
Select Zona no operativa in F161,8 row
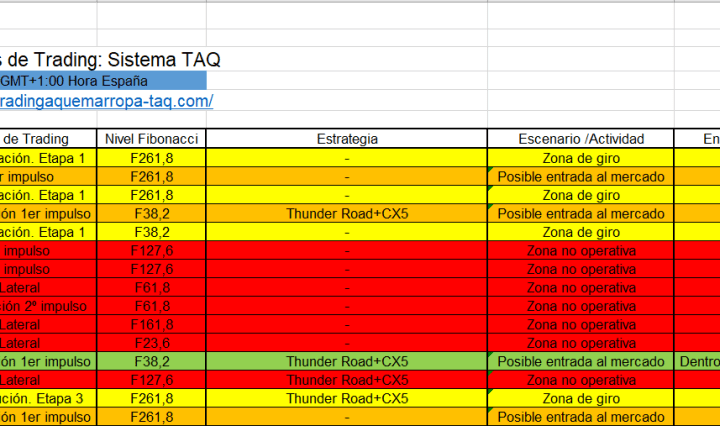point(581,325)
